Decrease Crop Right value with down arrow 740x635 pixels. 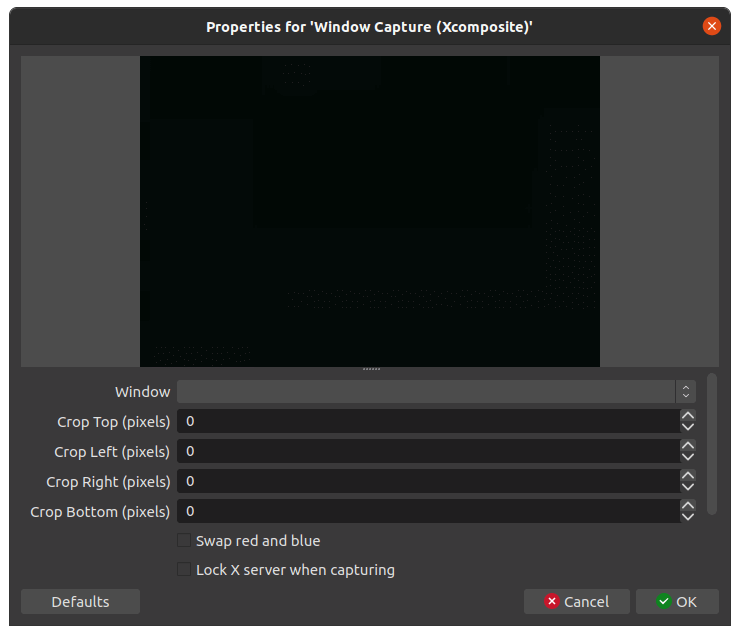[688, 488]
